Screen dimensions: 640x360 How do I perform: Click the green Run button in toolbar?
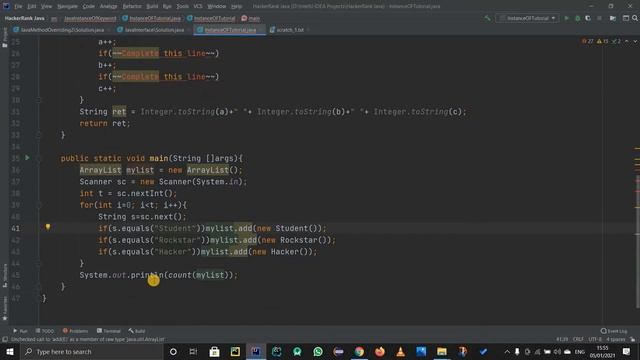tap(566, 18)
